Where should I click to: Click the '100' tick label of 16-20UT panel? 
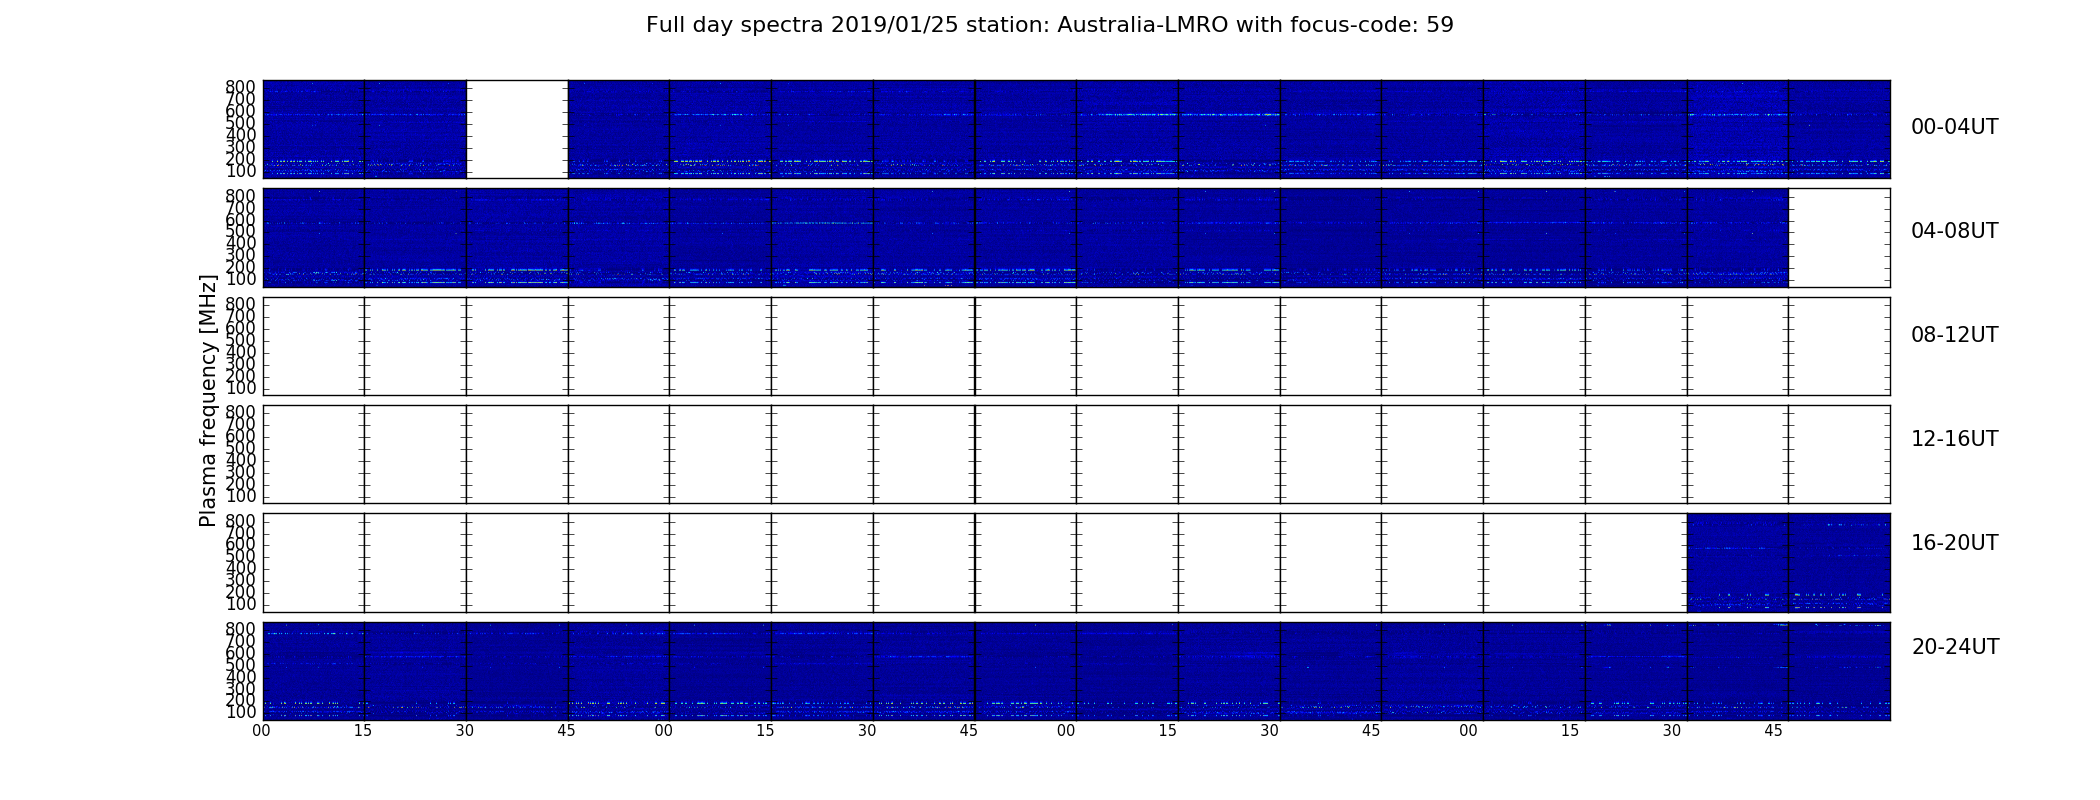(x=240, y=605)
